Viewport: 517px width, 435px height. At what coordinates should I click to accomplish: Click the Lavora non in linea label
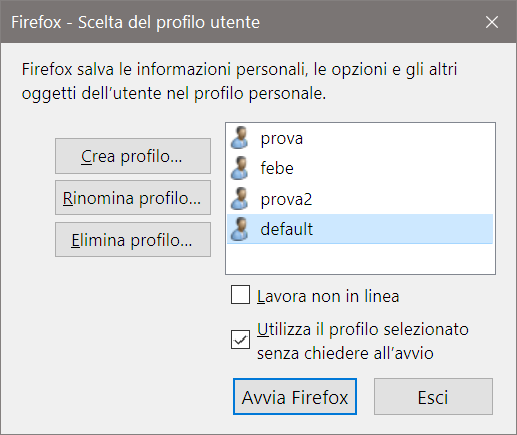coord(328,296)
